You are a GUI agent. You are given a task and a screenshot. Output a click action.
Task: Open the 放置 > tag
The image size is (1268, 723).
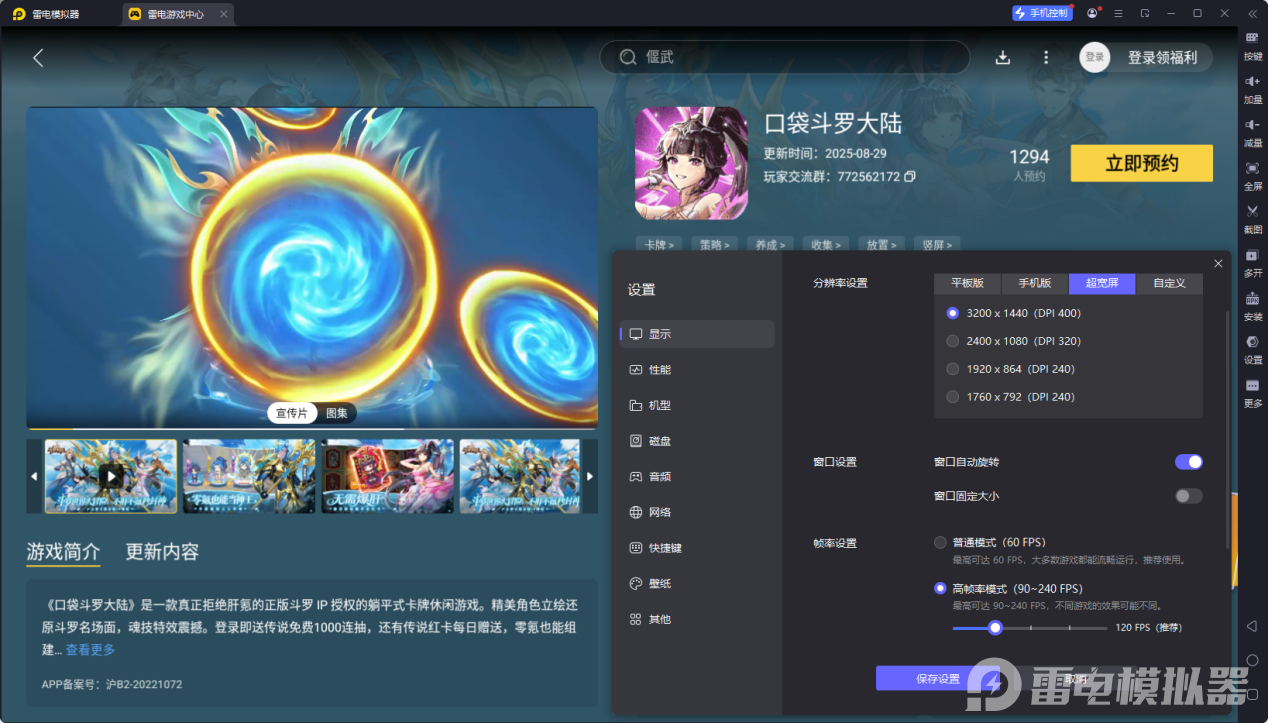point(883,244)
